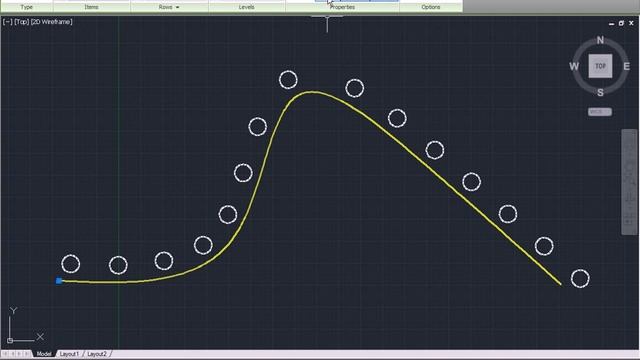Viewport: 640px width, 360px height.
Task: Open the WCS dropdown below the ViewCube
Action: pyautogui.click(x=600, y=111)
